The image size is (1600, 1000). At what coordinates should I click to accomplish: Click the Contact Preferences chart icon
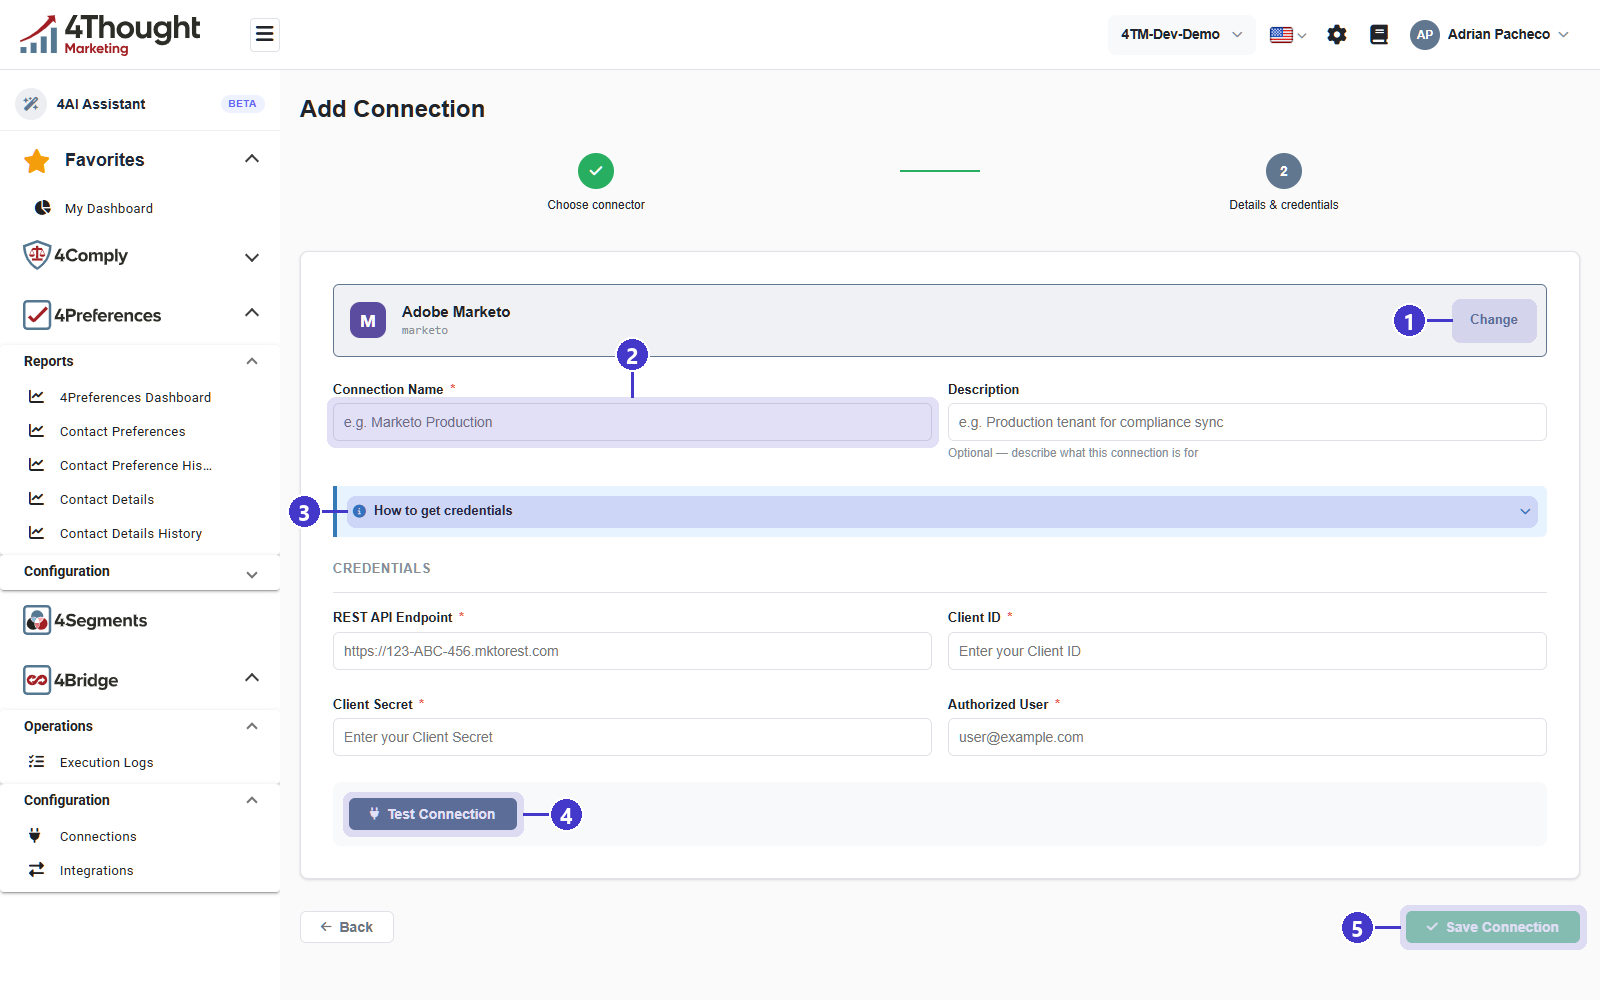[37, 431]
